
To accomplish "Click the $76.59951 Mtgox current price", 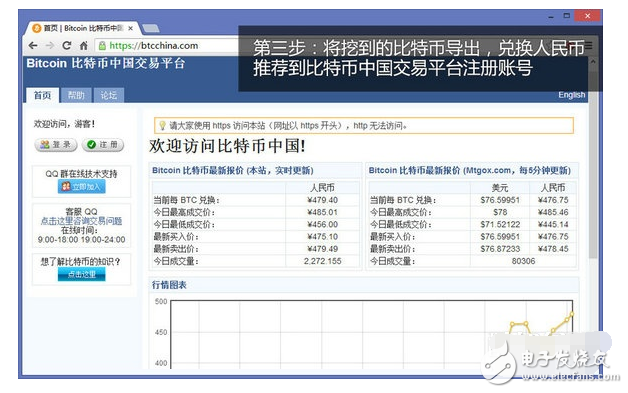I will pos(500,200).
